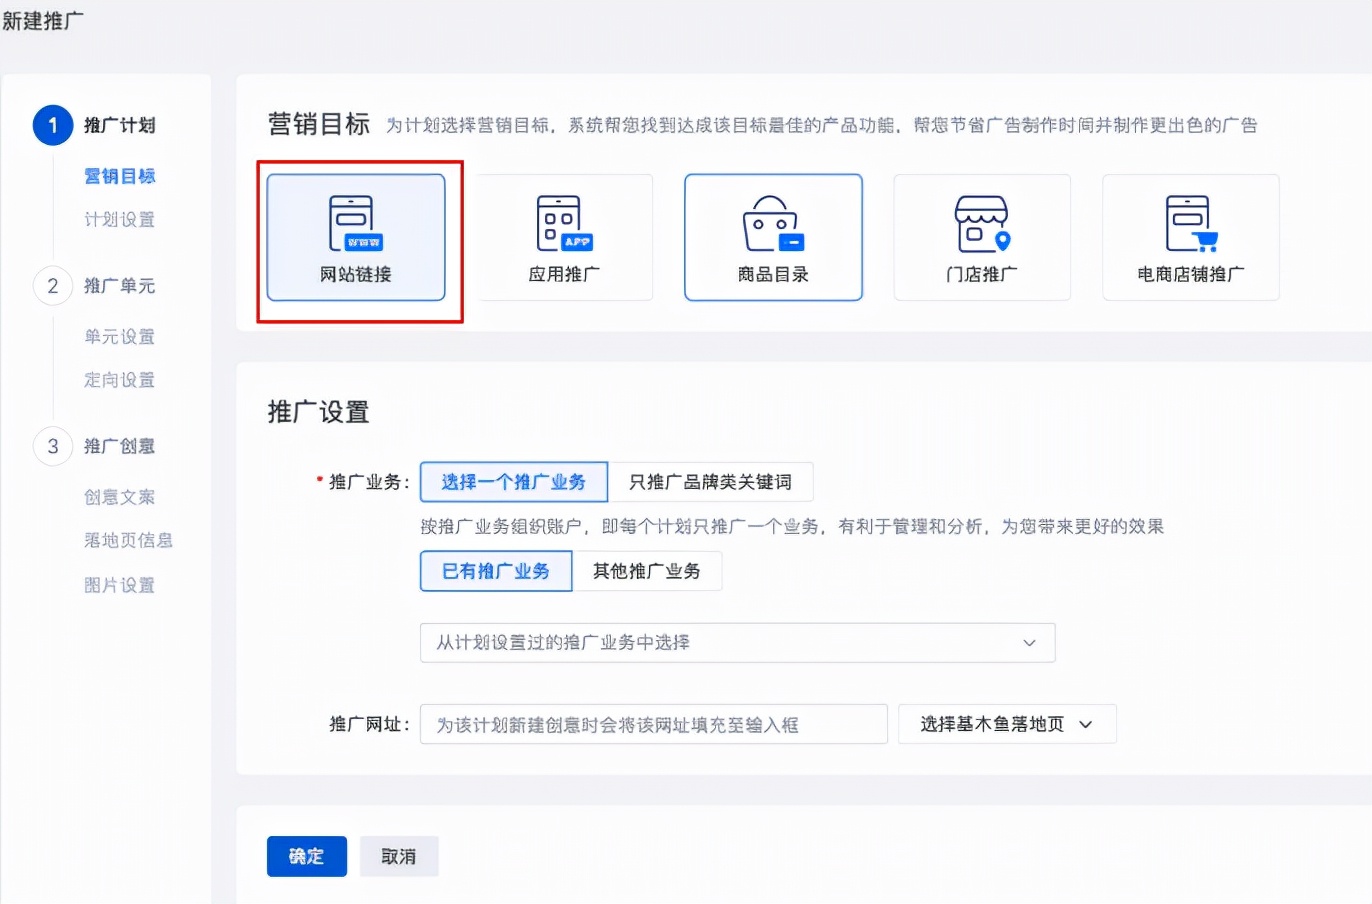Viewport: 1372px width, 904px height.
Task: Jump to step 3 推广创意 circle
Action: click(53, 446)
